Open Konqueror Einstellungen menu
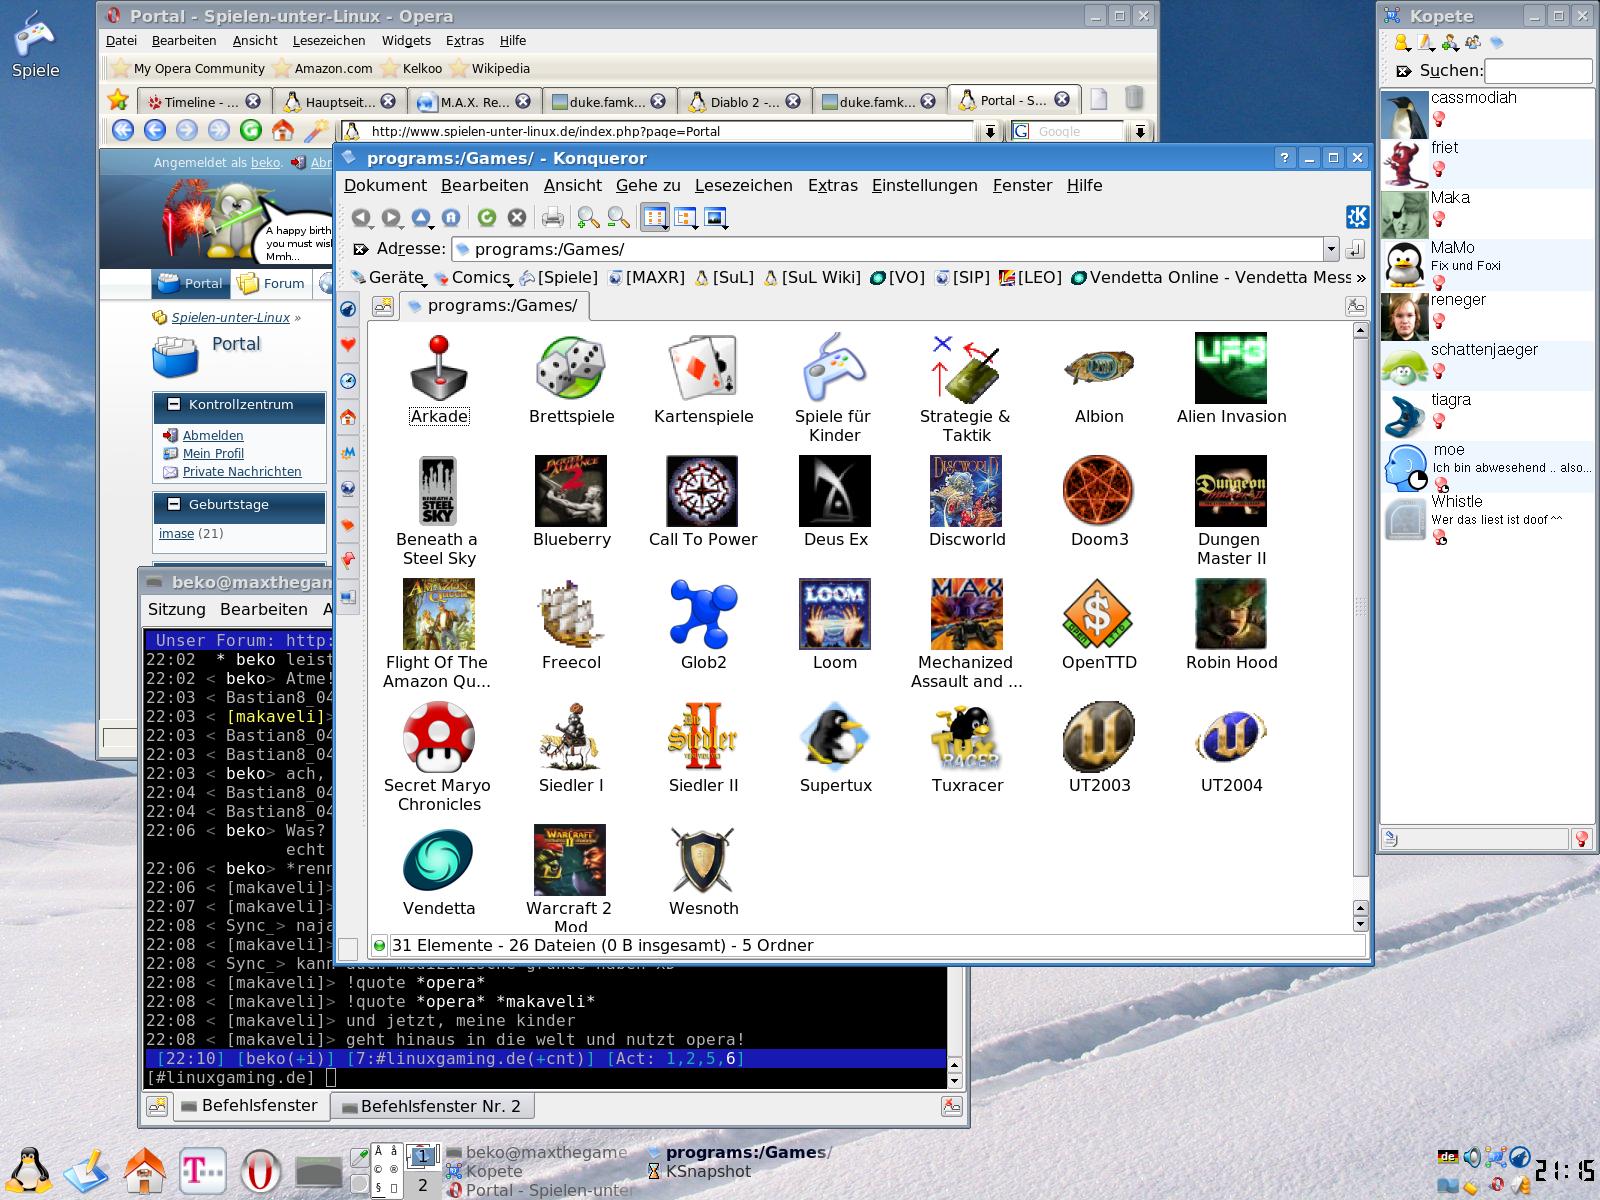Screen dimensions: 1600x1200 tap(924, 185)
